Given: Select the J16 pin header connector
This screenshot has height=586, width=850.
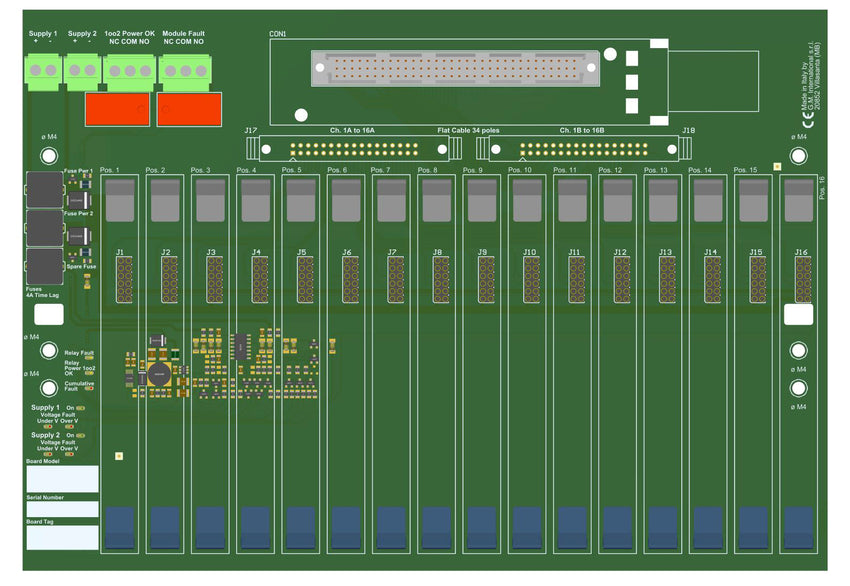Looking at the screenshot, I should click(802, 279).
